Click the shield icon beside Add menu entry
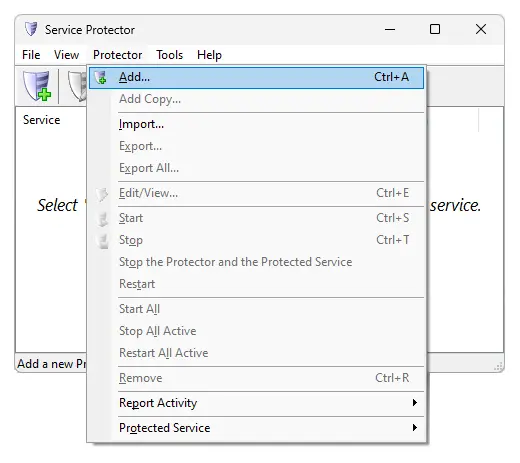 (100, 77)
